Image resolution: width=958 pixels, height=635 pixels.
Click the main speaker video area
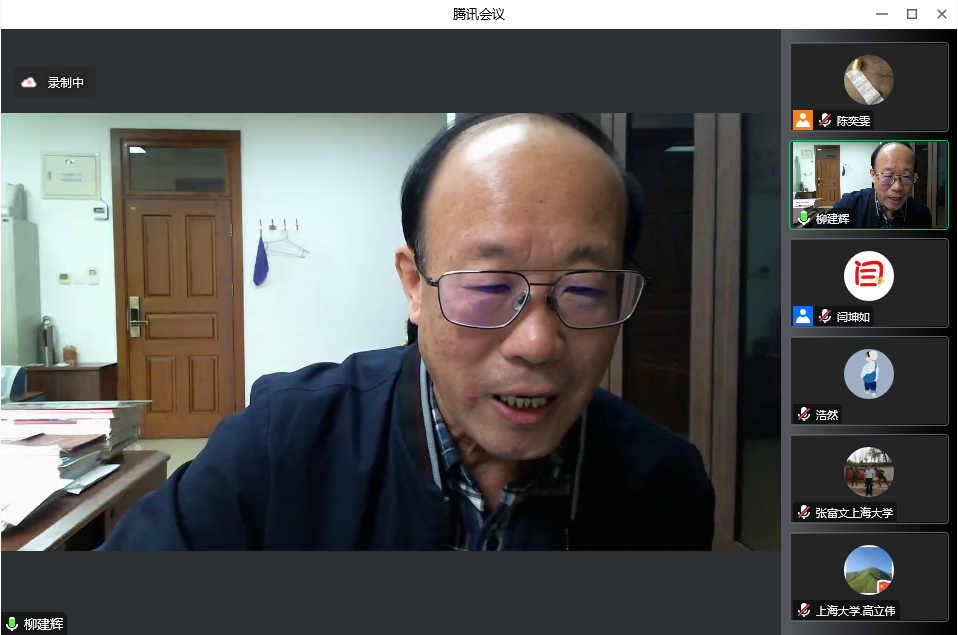390,330
